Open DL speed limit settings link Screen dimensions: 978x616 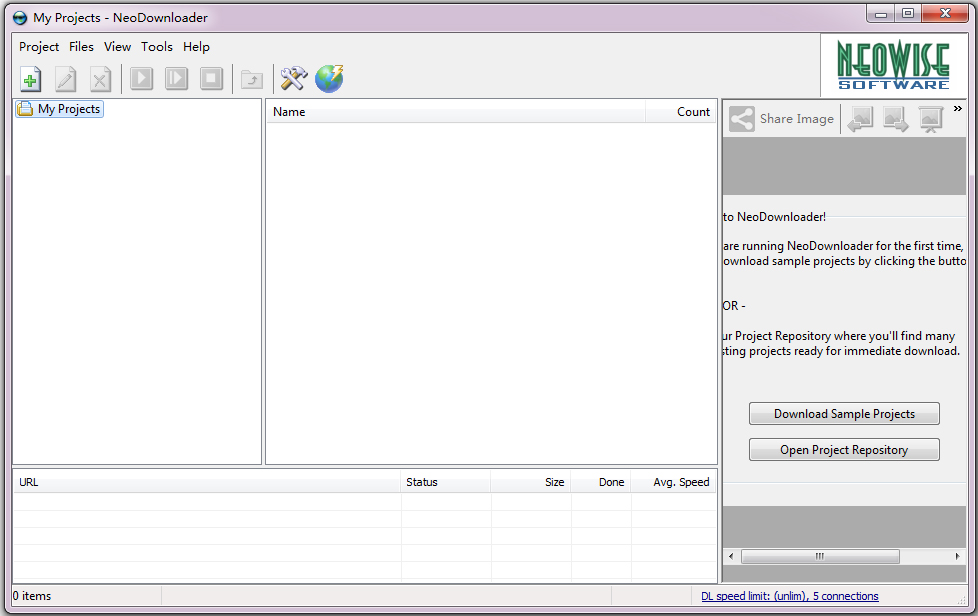(790, 596)
